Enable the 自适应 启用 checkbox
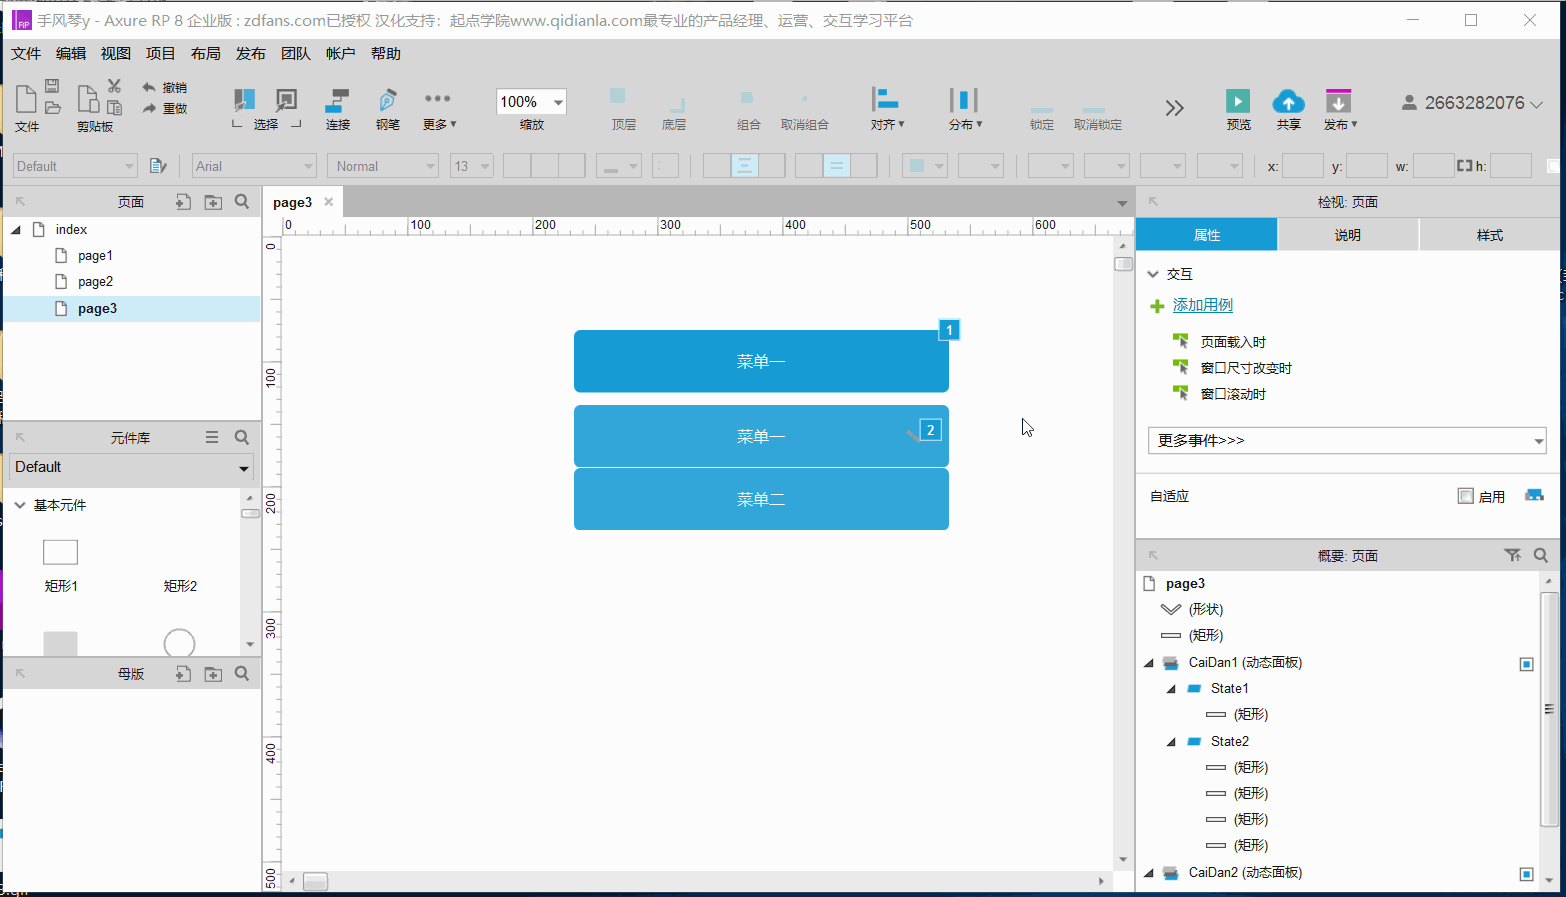This screenshot has height=897, width=1566. [1465, 496]
